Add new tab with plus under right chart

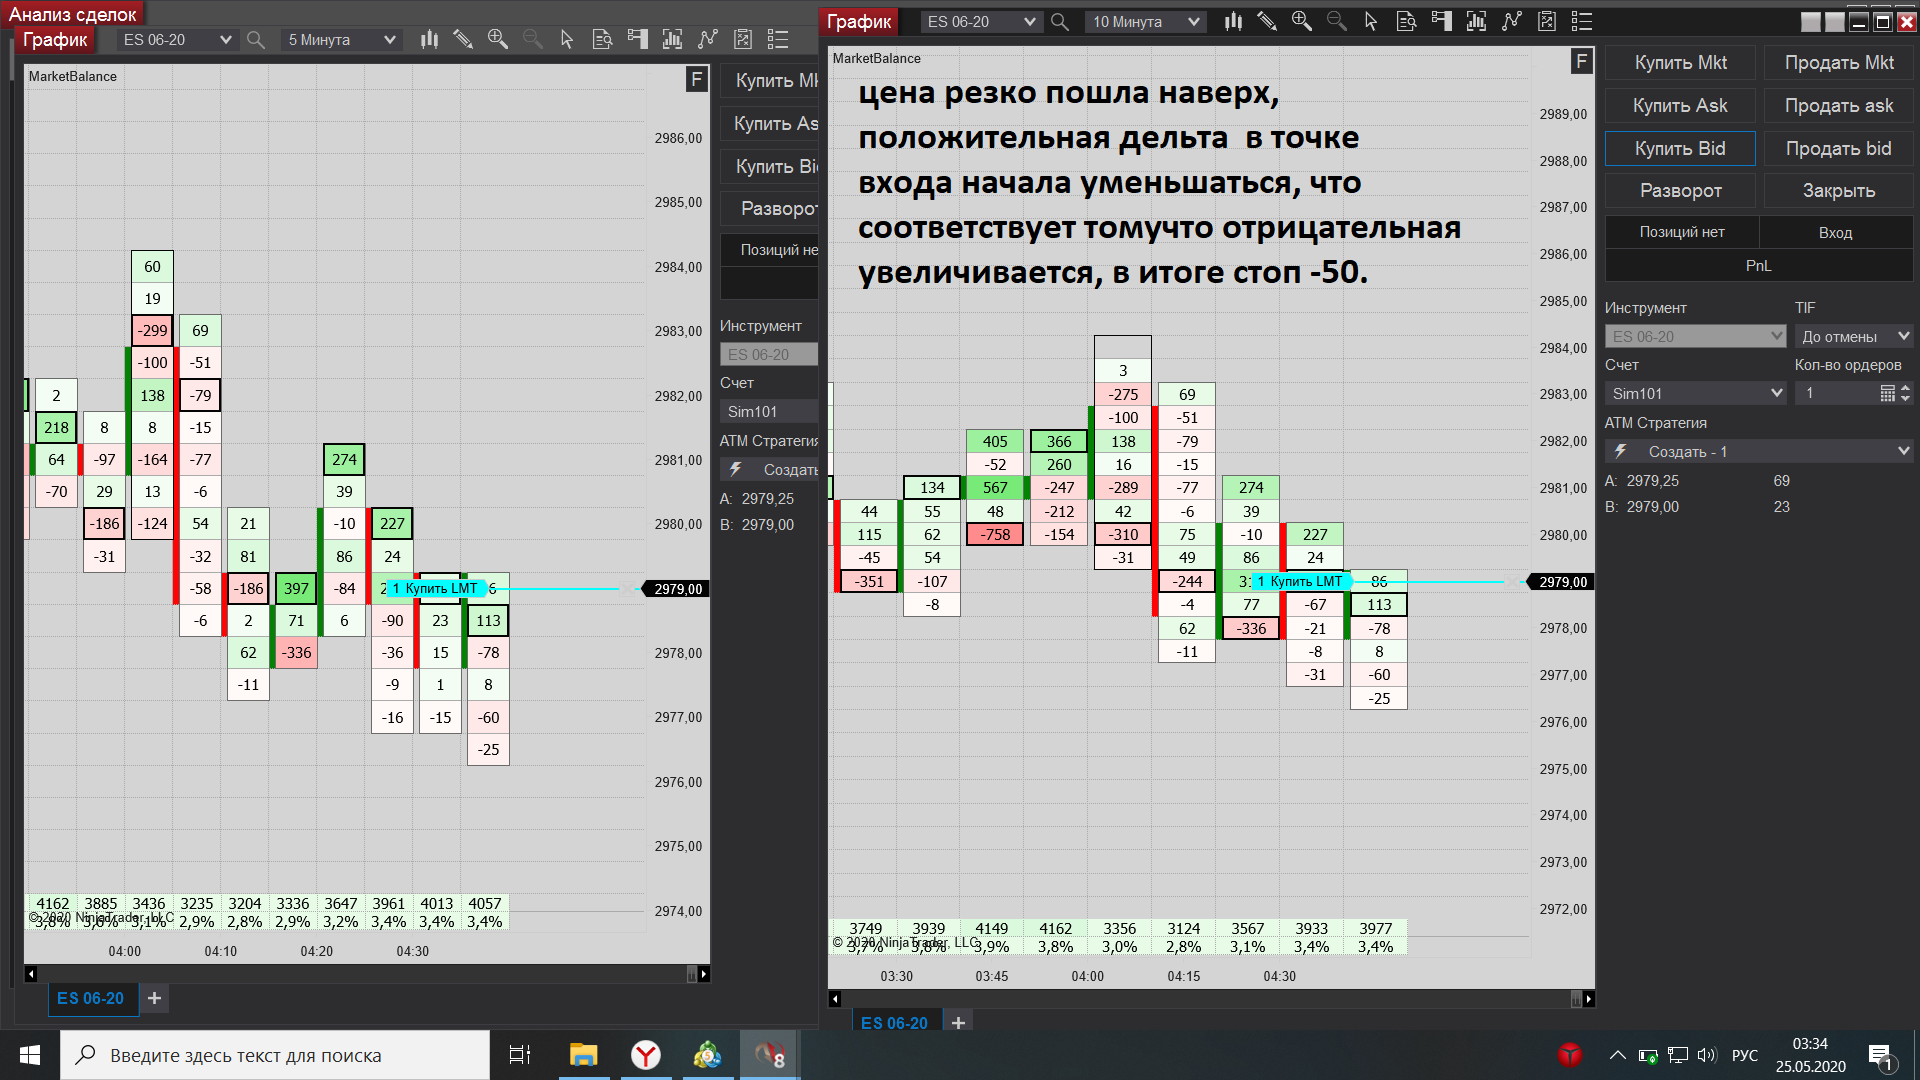click(958, 1022)
